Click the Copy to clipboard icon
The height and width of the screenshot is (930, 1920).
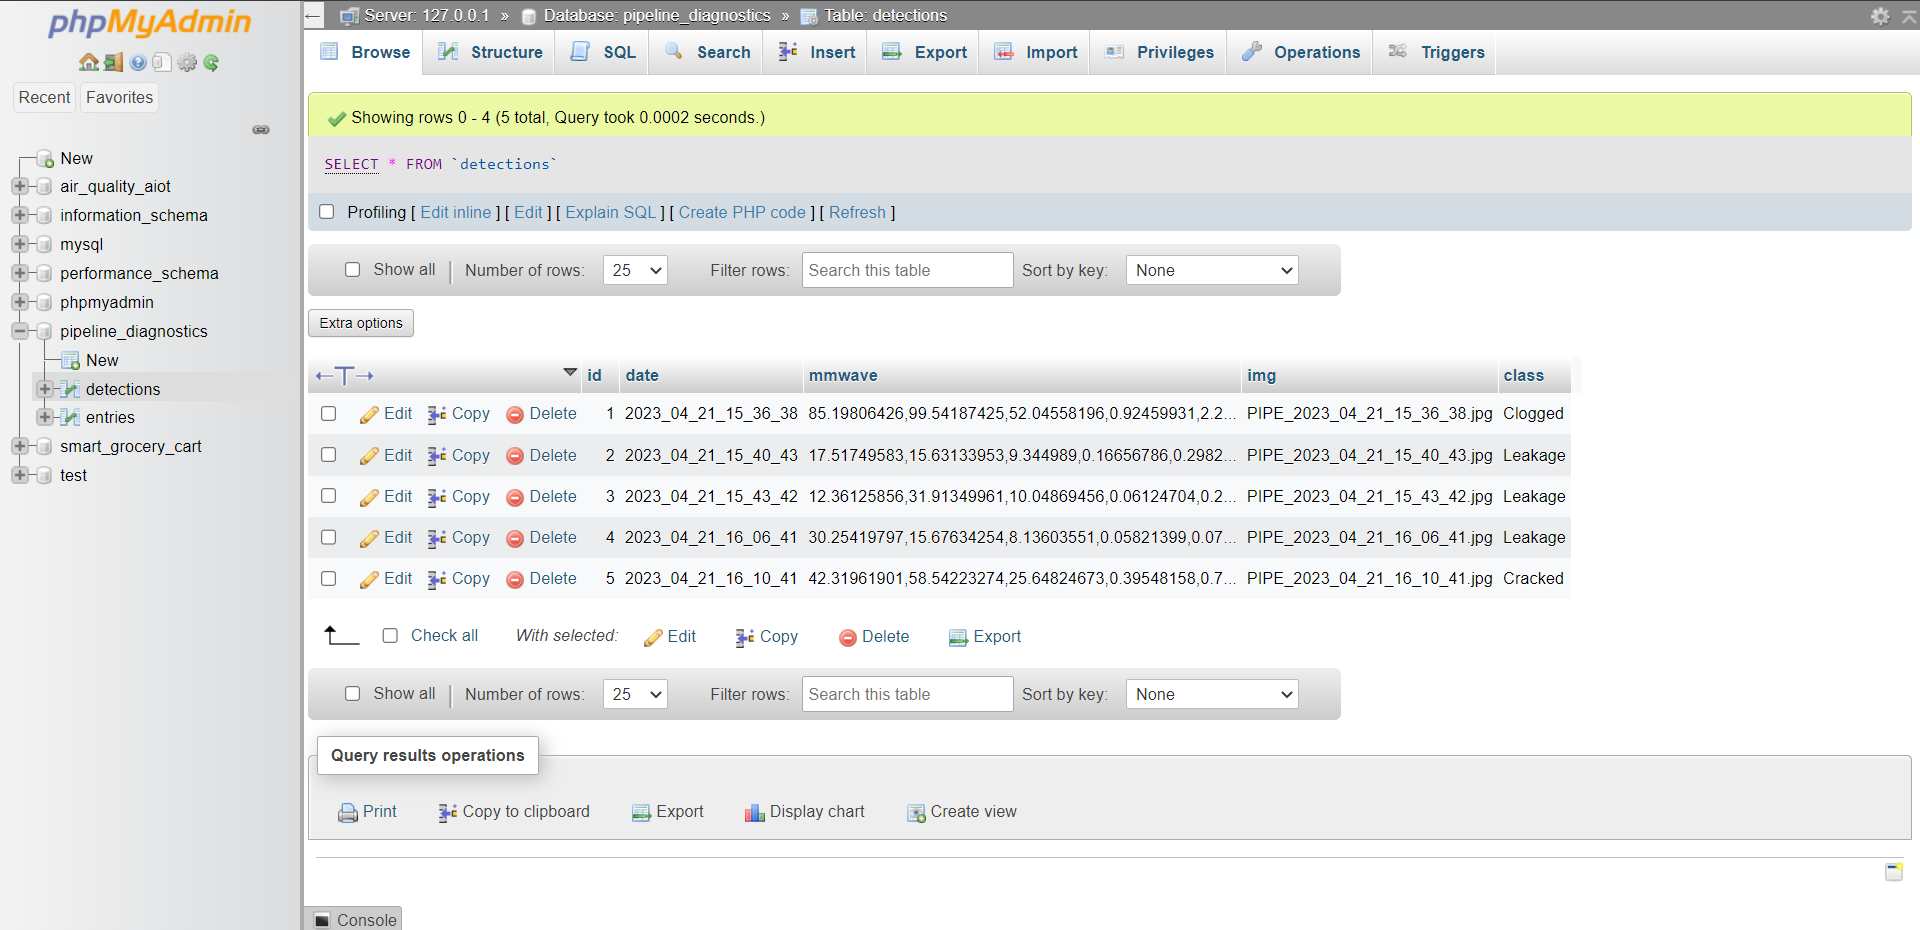pos(446,812)
